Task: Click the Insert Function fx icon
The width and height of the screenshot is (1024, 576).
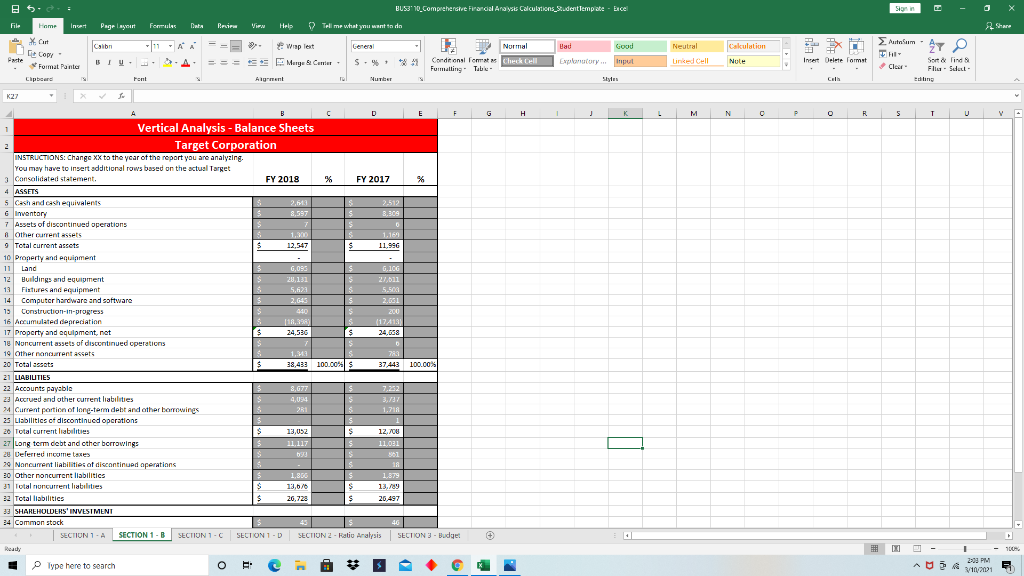Action: 121,96
